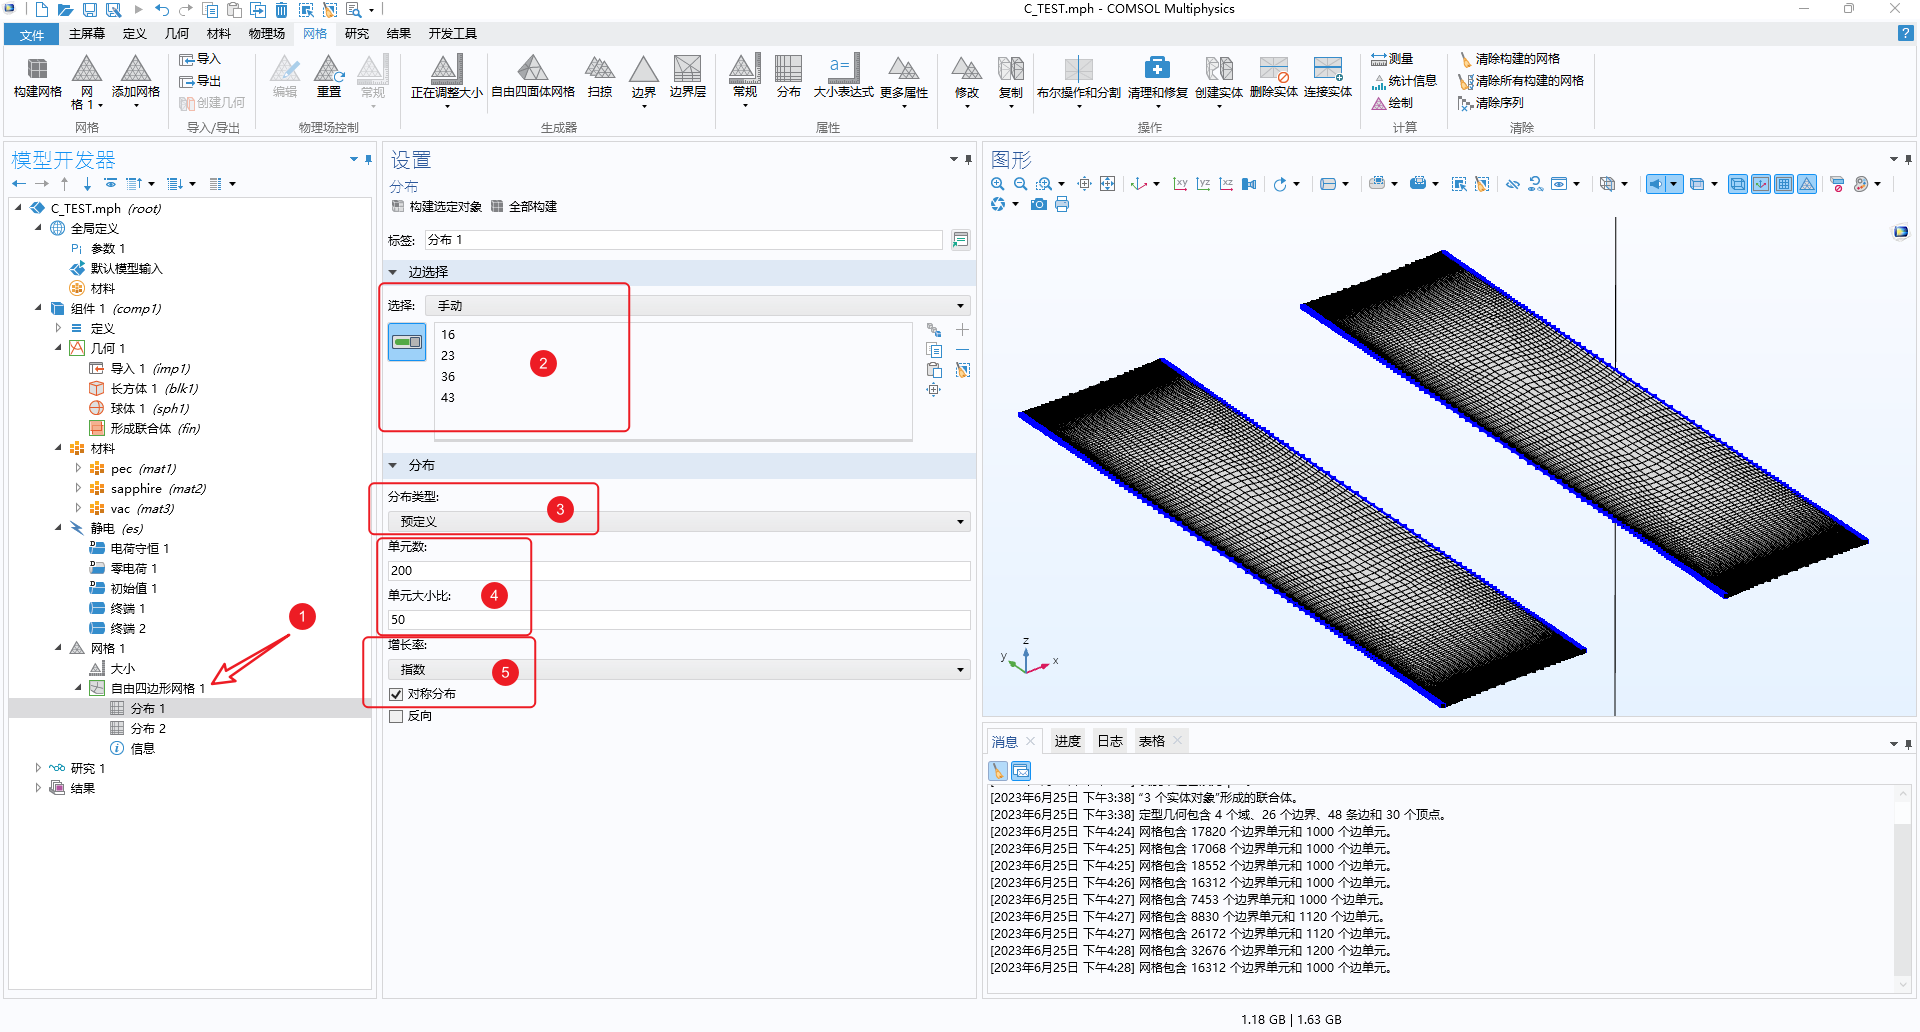1920x1032 pixels.
Task: Click the 单元大小比 input field
Action: [679, 620]
